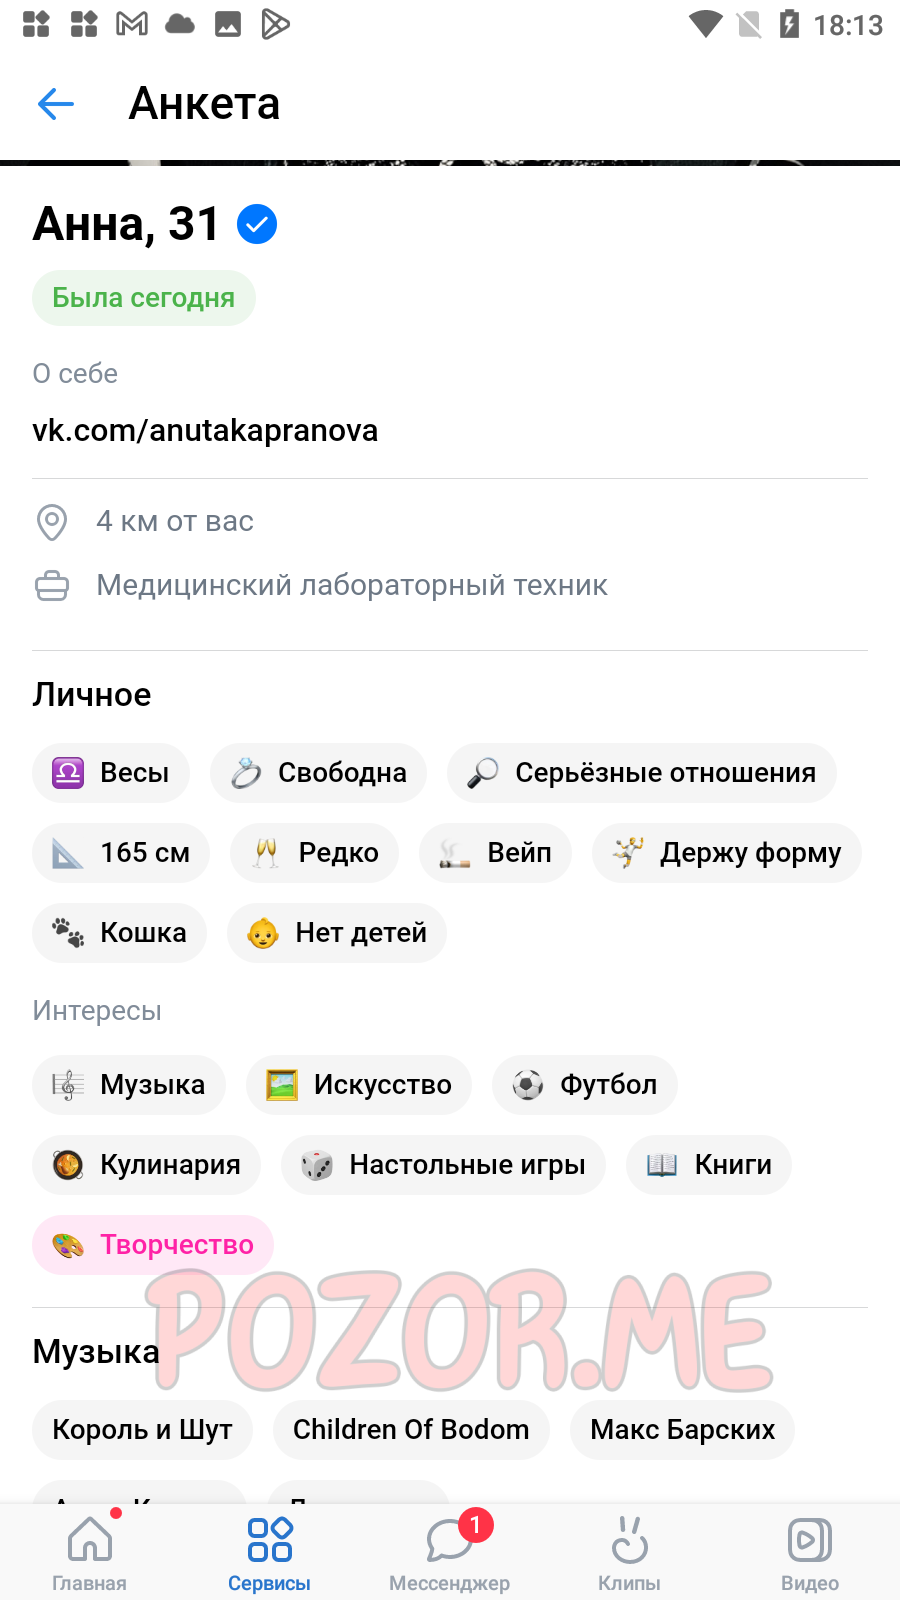The width and height of the screenshot is (900, 1600).
Task: Select the Весы zodiac chip
Action: (111, 773)
